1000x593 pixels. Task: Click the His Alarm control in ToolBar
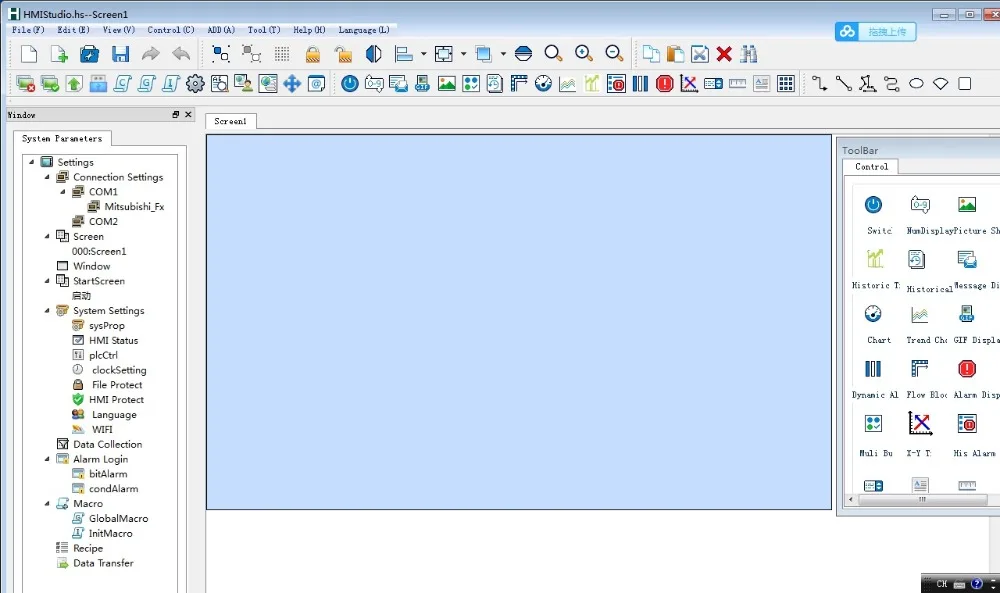pos(967,423)
